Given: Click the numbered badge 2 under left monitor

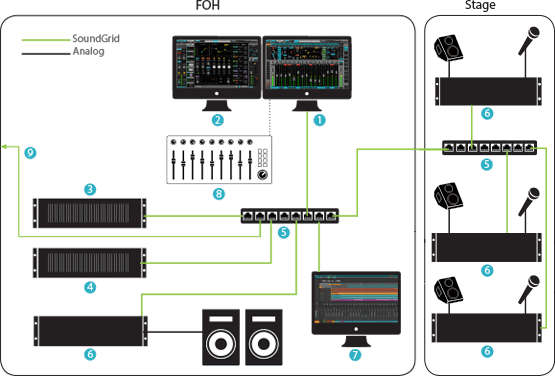Looking at the screenshot, I should pos(218,120).
